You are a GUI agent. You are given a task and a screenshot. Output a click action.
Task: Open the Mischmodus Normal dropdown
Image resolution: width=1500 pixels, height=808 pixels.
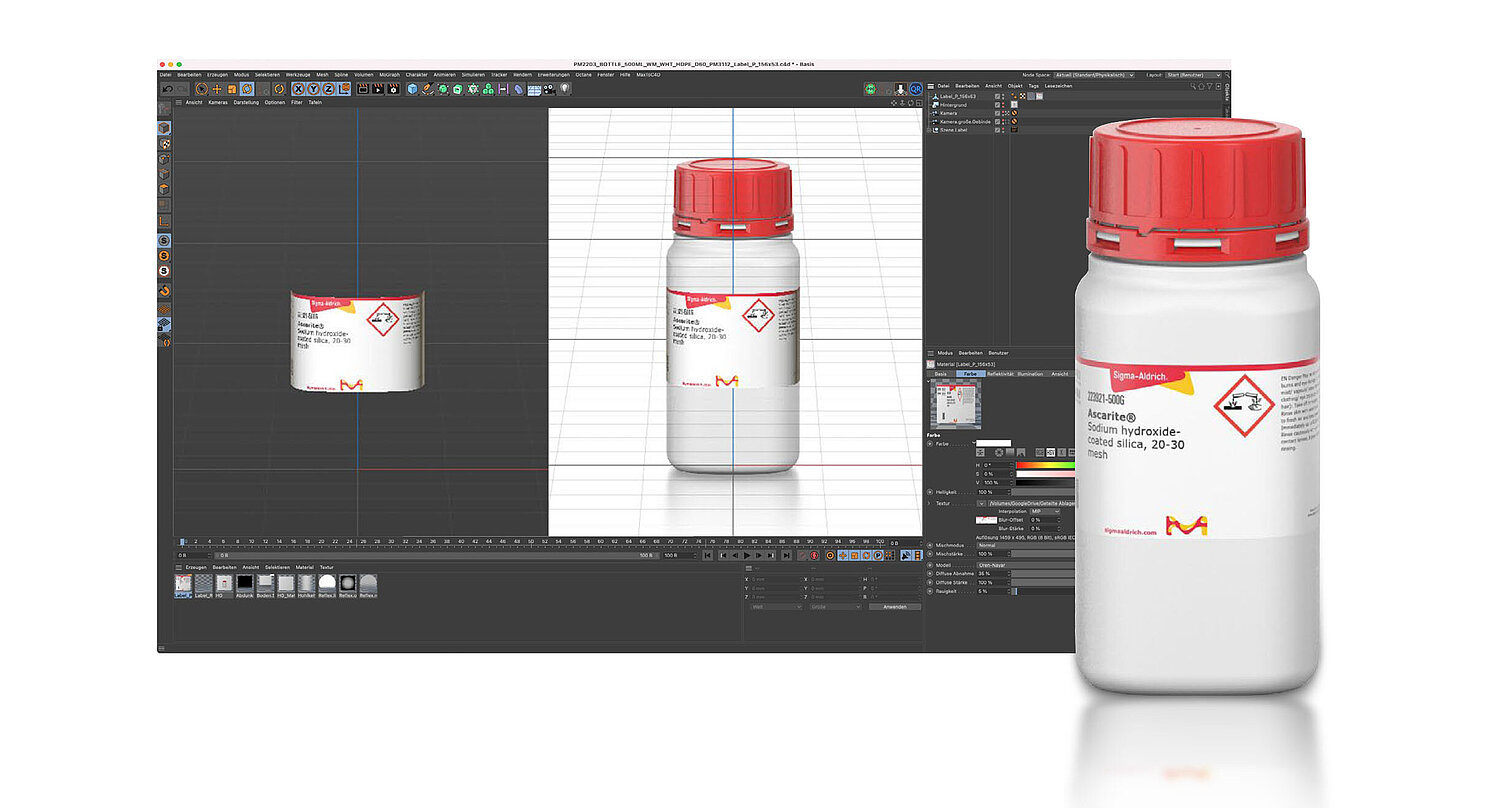pyautogui.click(x=1026, y=545)
